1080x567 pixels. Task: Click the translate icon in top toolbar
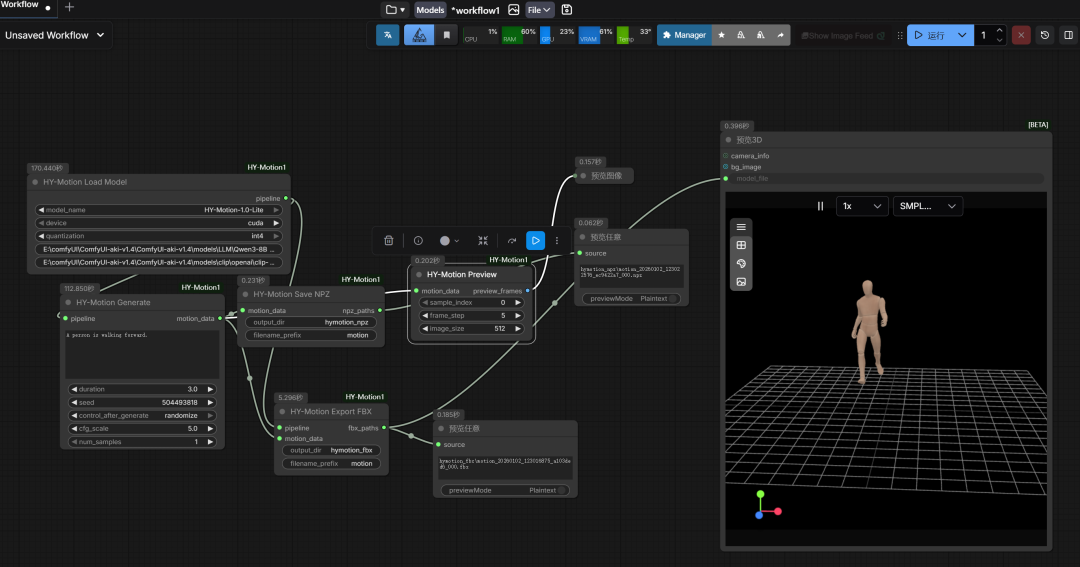coord(388,35)
